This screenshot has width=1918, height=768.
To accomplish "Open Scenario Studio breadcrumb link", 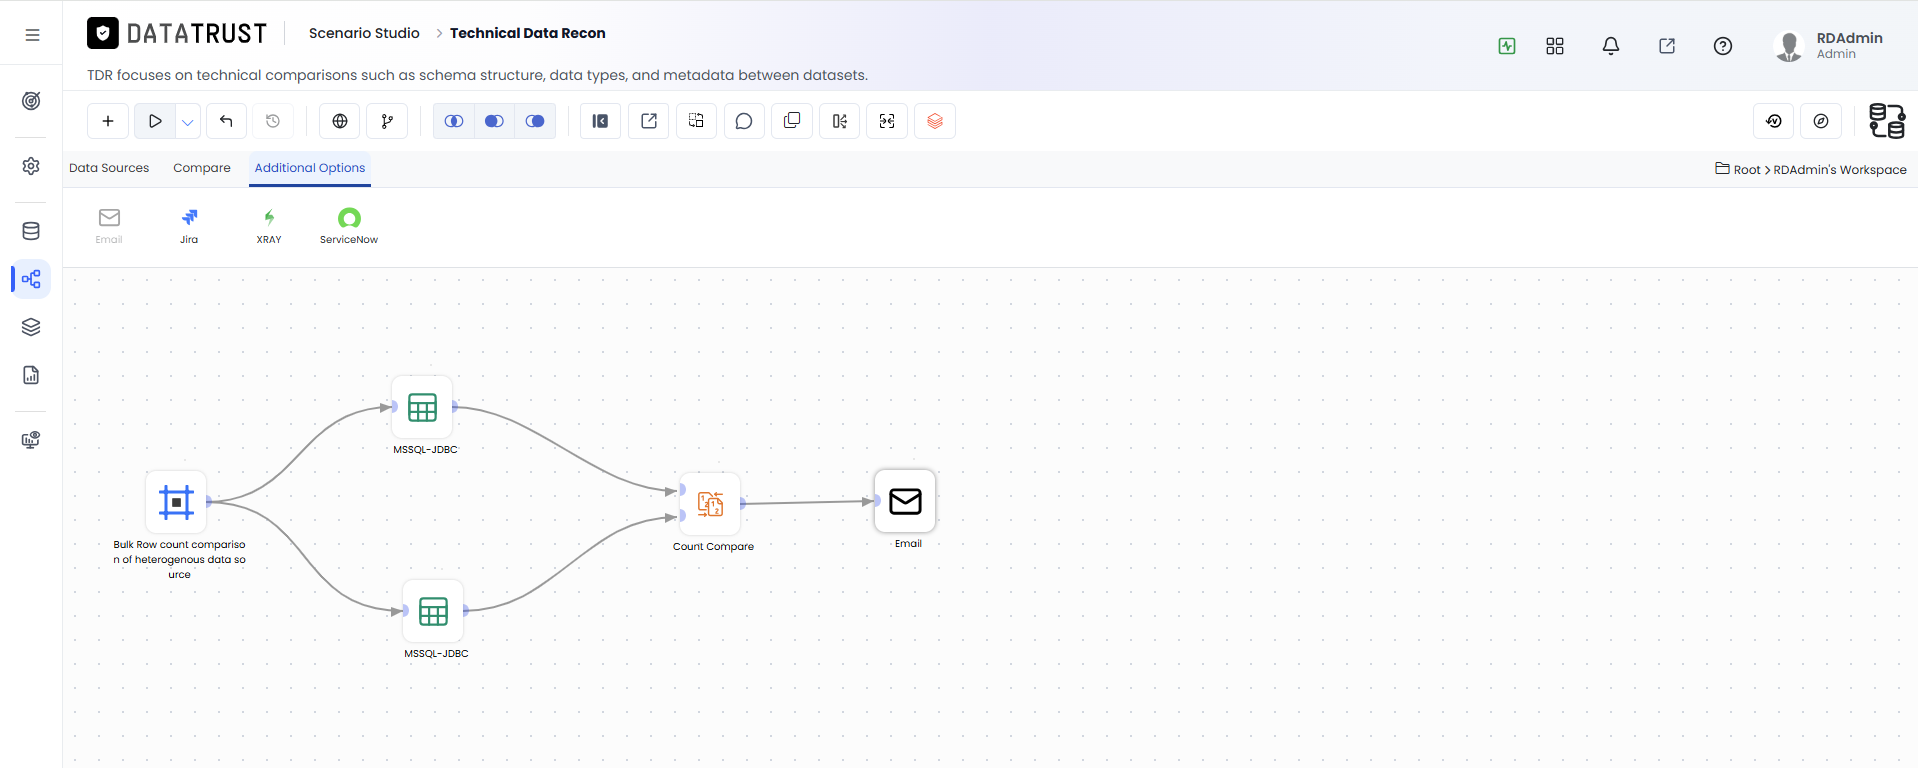I will tap(364, 33).
